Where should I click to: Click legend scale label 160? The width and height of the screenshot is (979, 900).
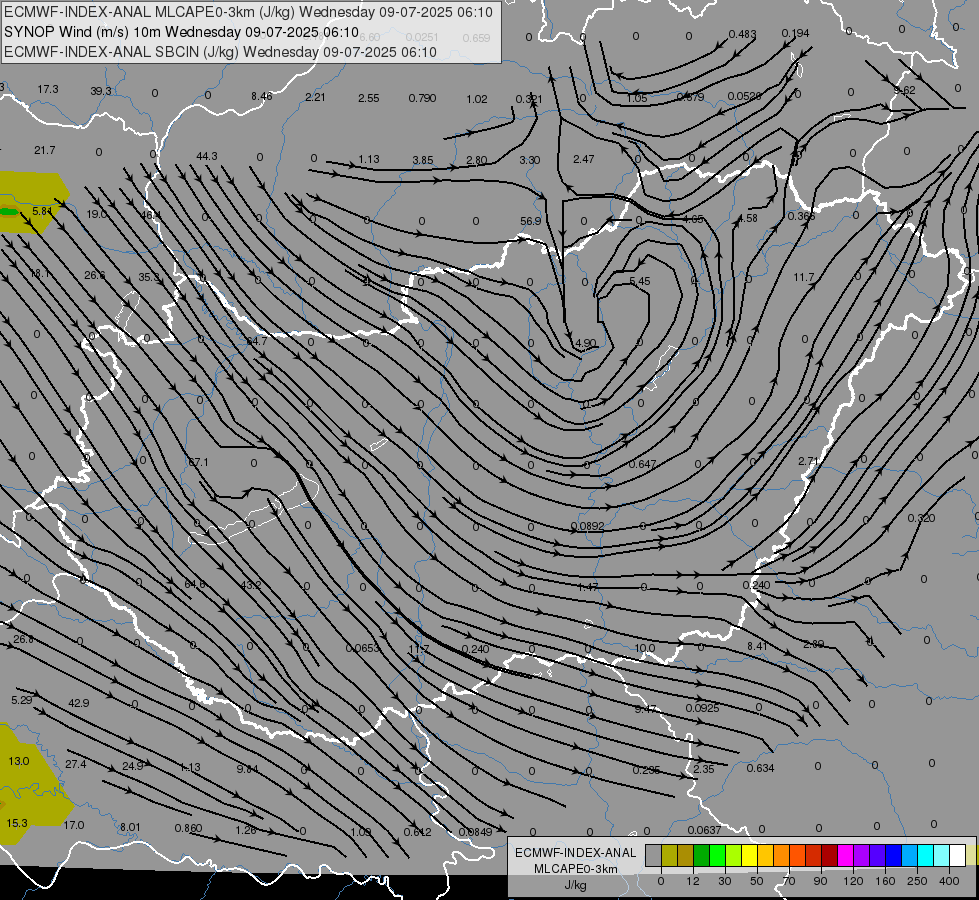click(885, 881)
